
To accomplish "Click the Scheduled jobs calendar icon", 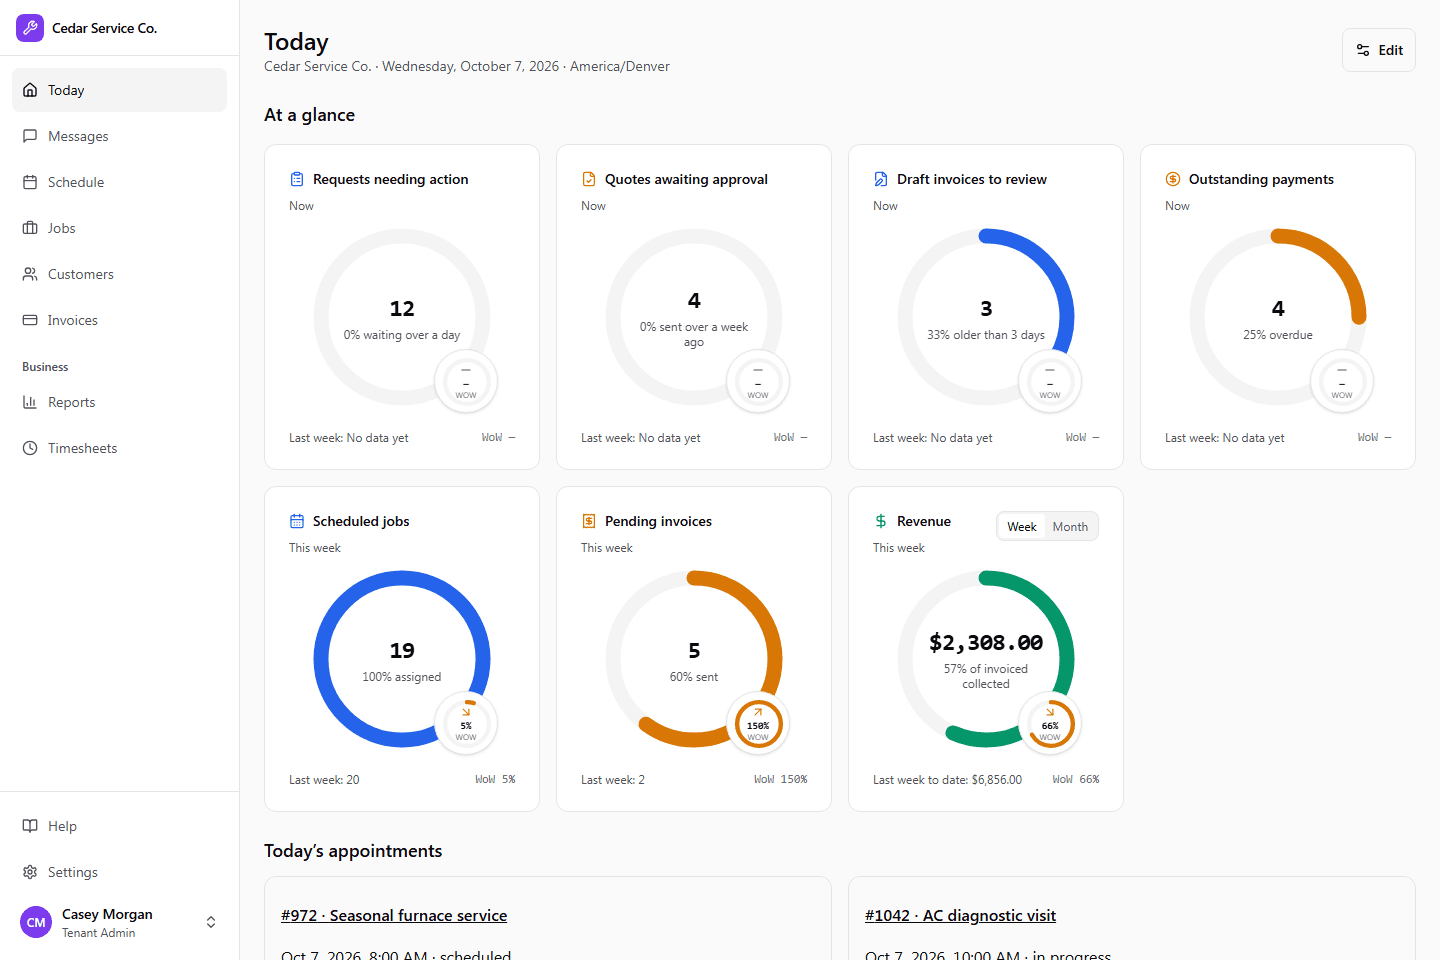I will (x=297, y=521).
